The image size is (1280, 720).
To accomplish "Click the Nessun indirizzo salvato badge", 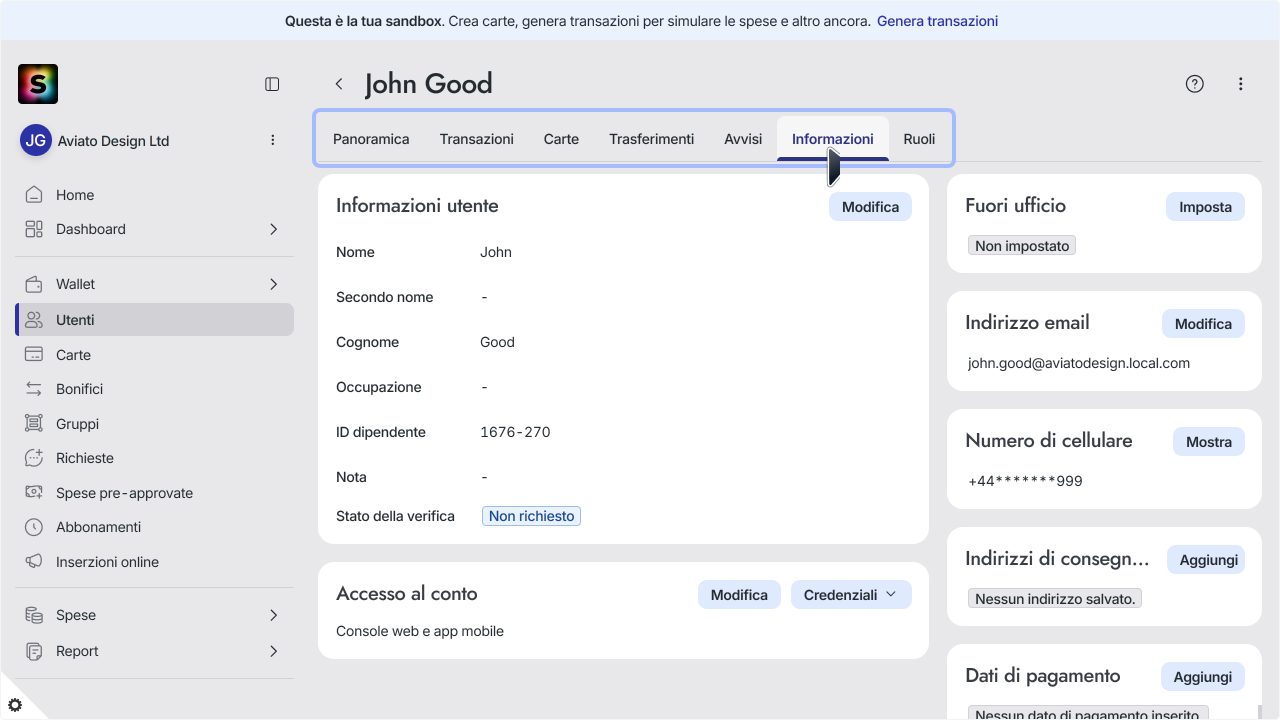I will coord(1055,599).
